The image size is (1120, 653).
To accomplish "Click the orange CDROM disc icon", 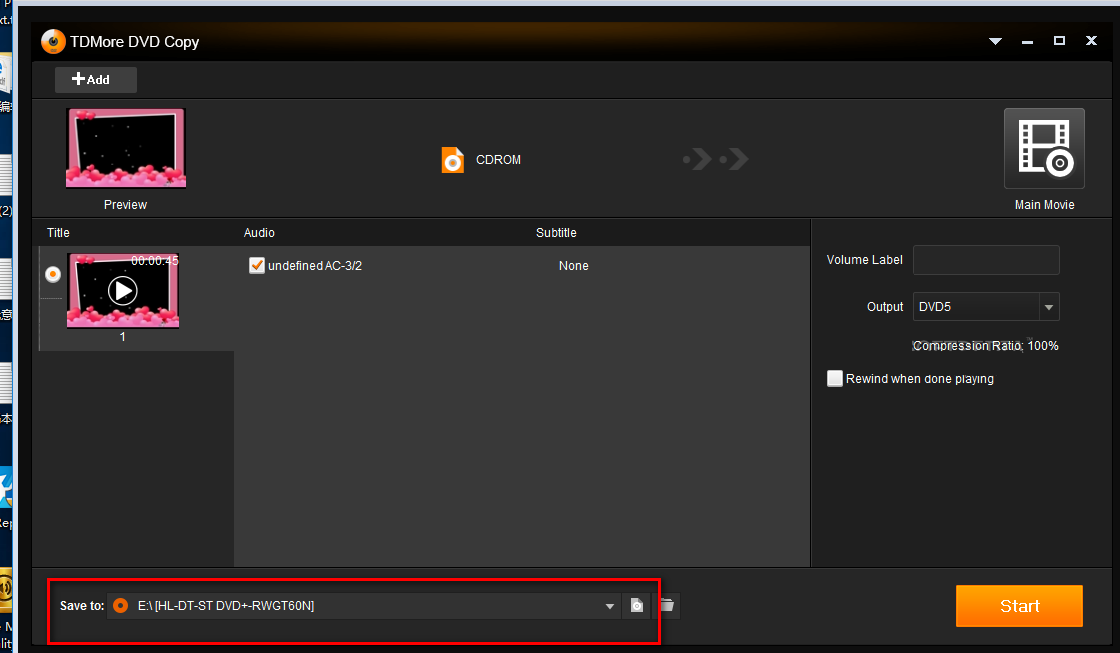I will (453, 160).
